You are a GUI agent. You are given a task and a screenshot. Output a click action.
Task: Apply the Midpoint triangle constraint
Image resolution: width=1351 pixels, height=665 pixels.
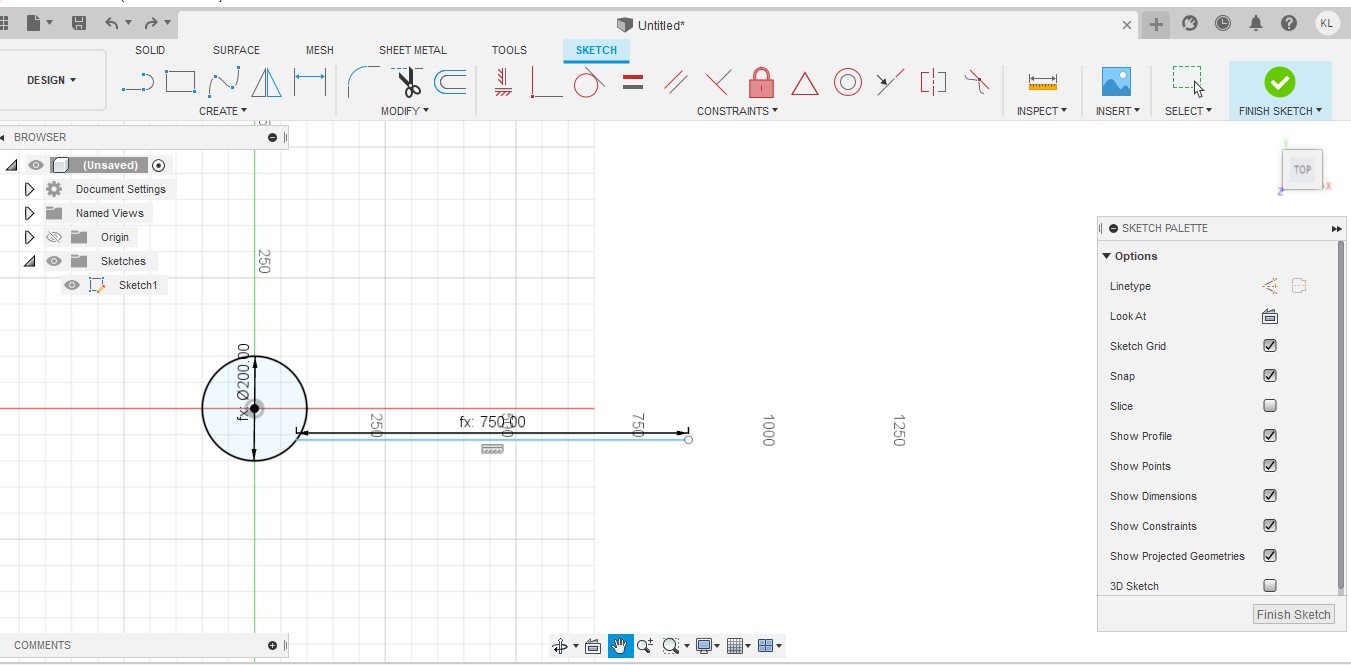pyautogui.click(x=805, y=83)
